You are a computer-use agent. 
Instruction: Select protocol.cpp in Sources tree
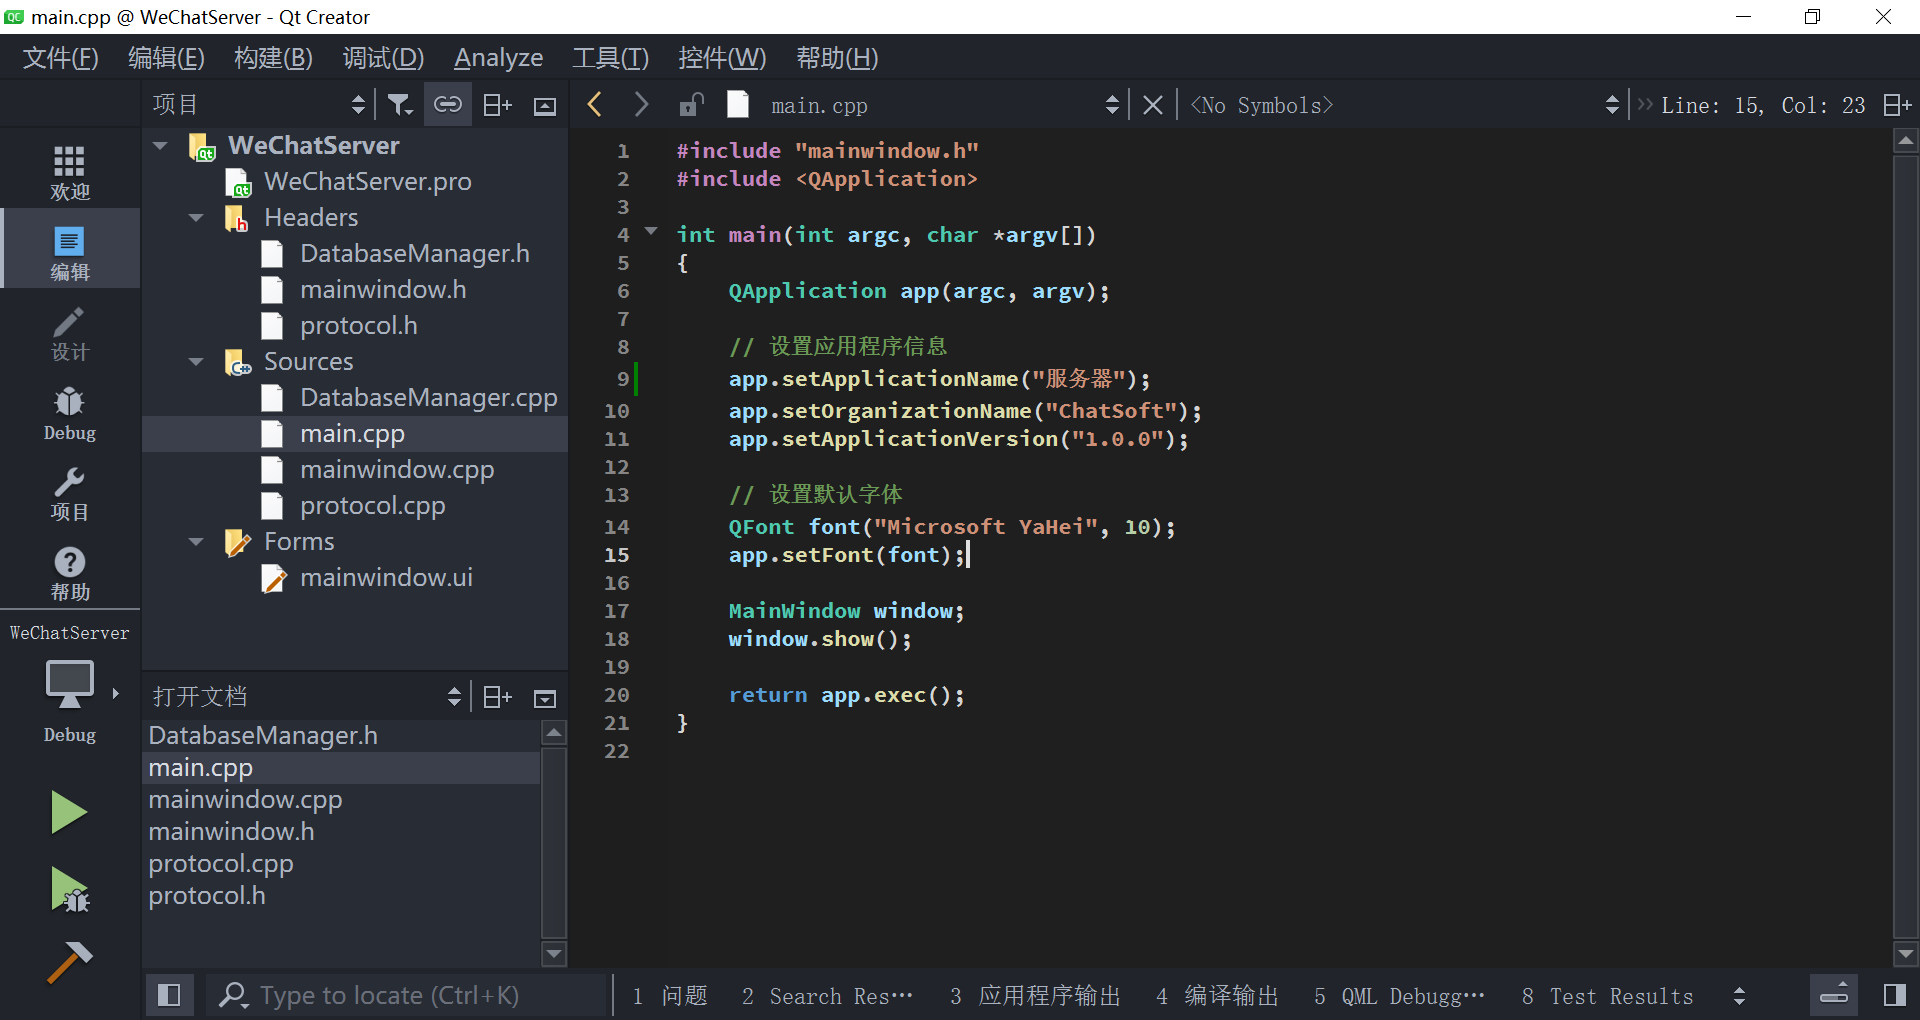coord(372,506)
